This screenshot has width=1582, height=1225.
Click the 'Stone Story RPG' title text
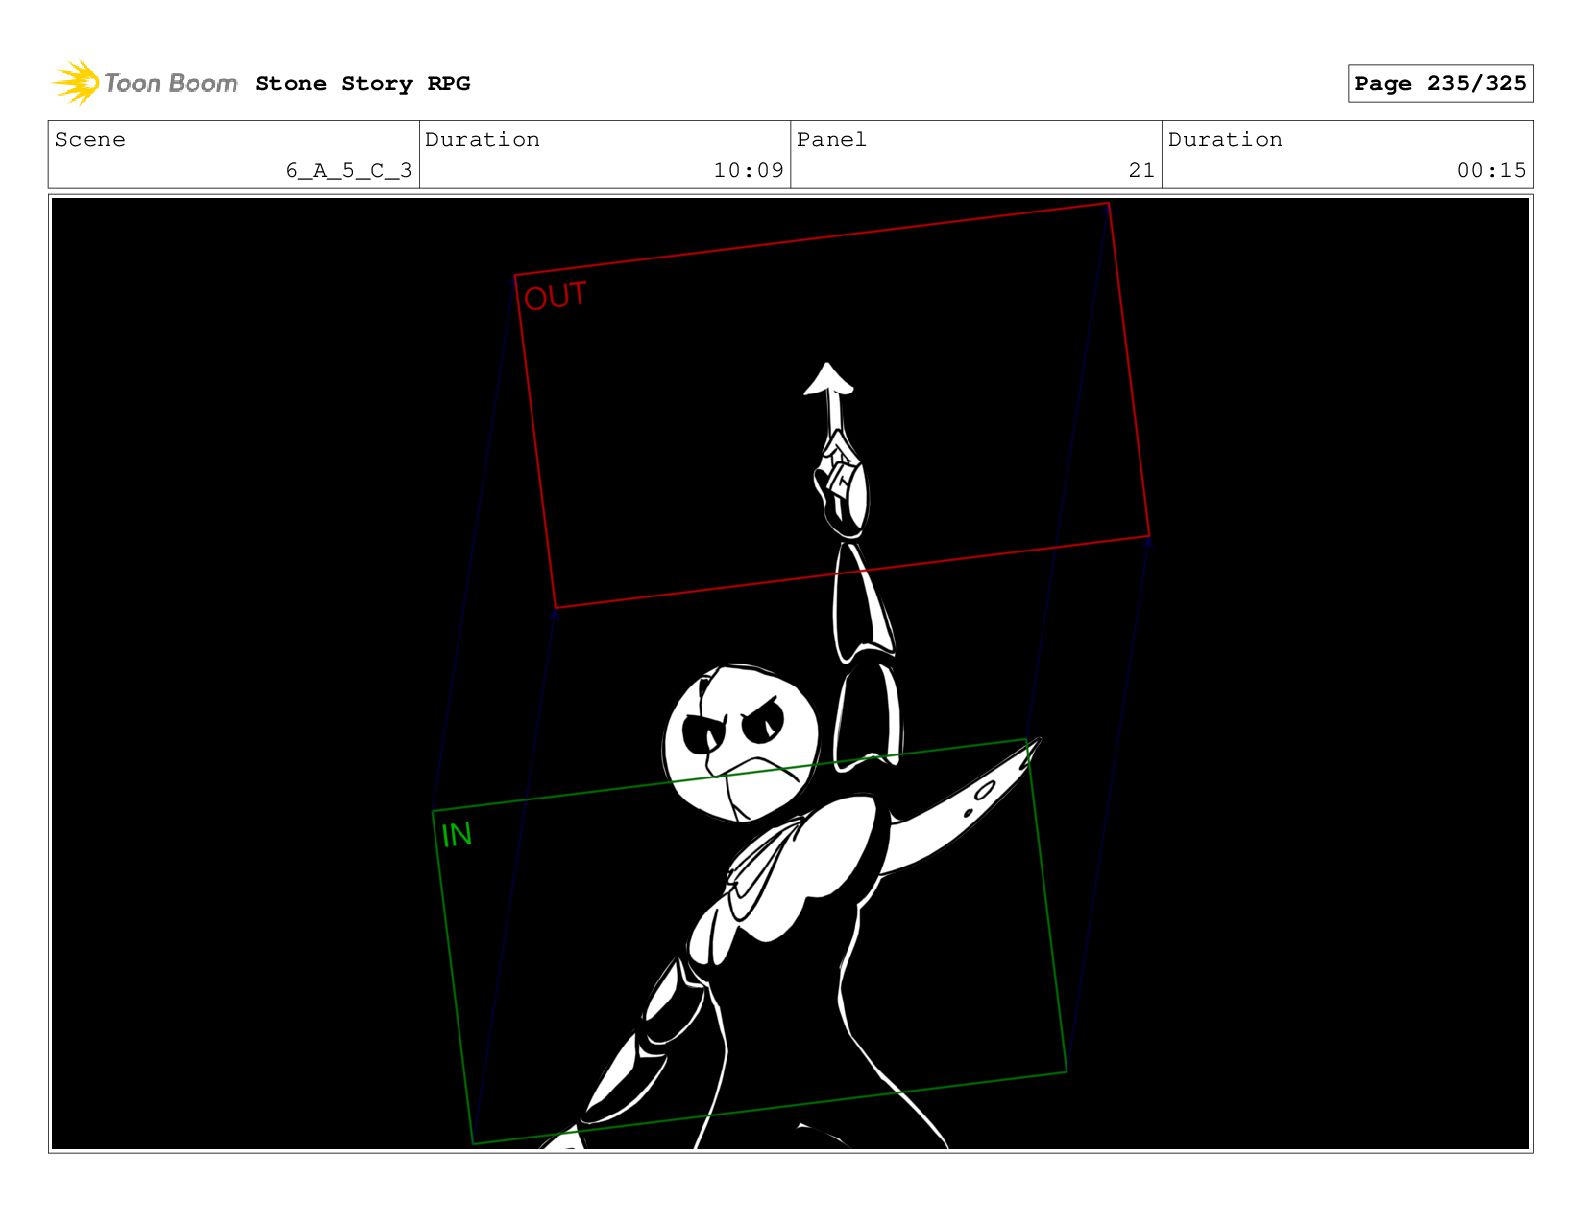pos(362,84)
